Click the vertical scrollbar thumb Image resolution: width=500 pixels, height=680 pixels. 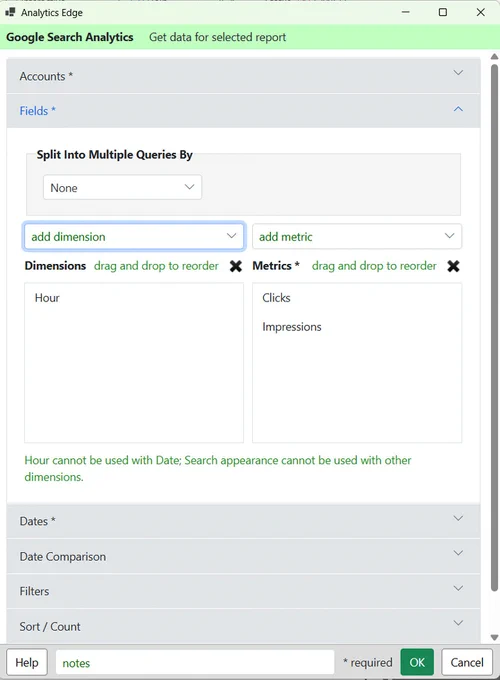click(494, 327)
